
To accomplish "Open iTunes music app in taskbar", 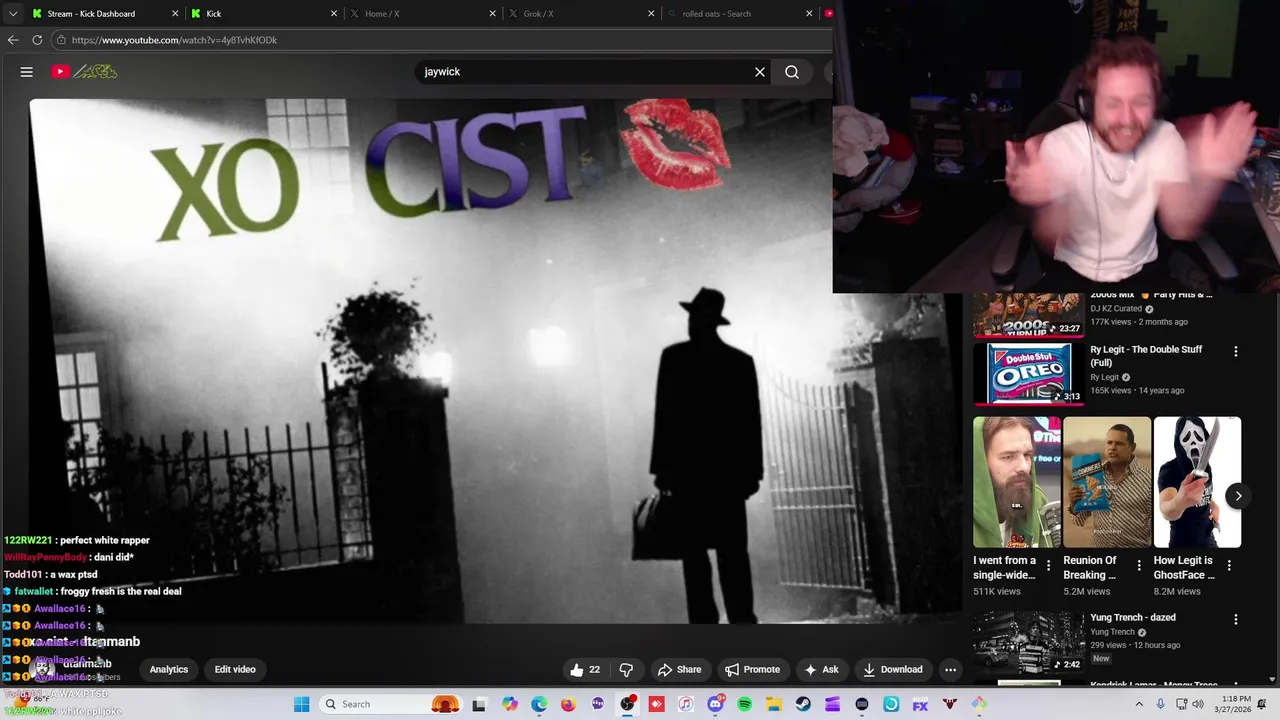I will pos(685,704).
